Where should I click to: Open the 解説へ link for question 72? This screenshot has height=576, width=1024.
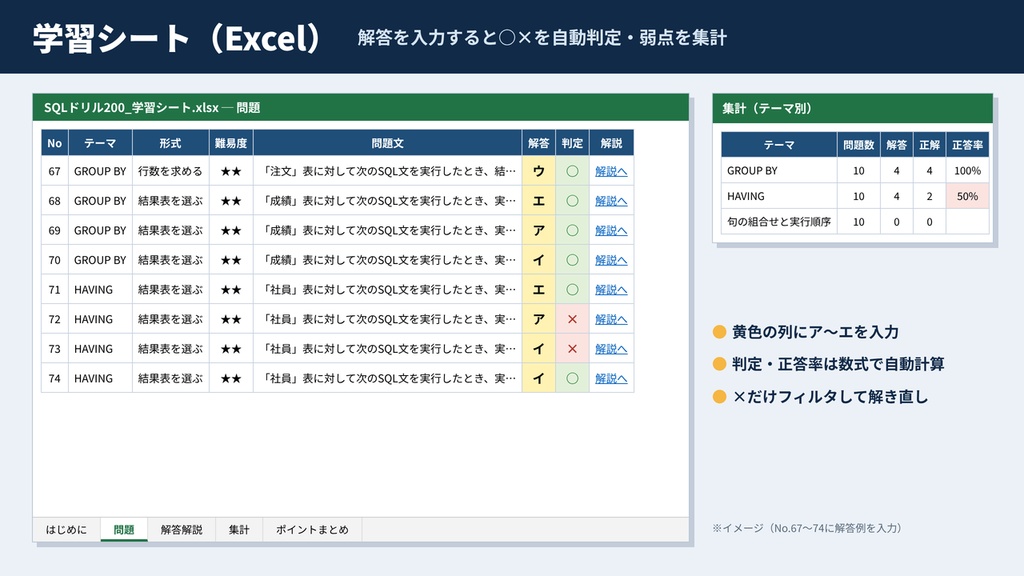pos(611,319)
